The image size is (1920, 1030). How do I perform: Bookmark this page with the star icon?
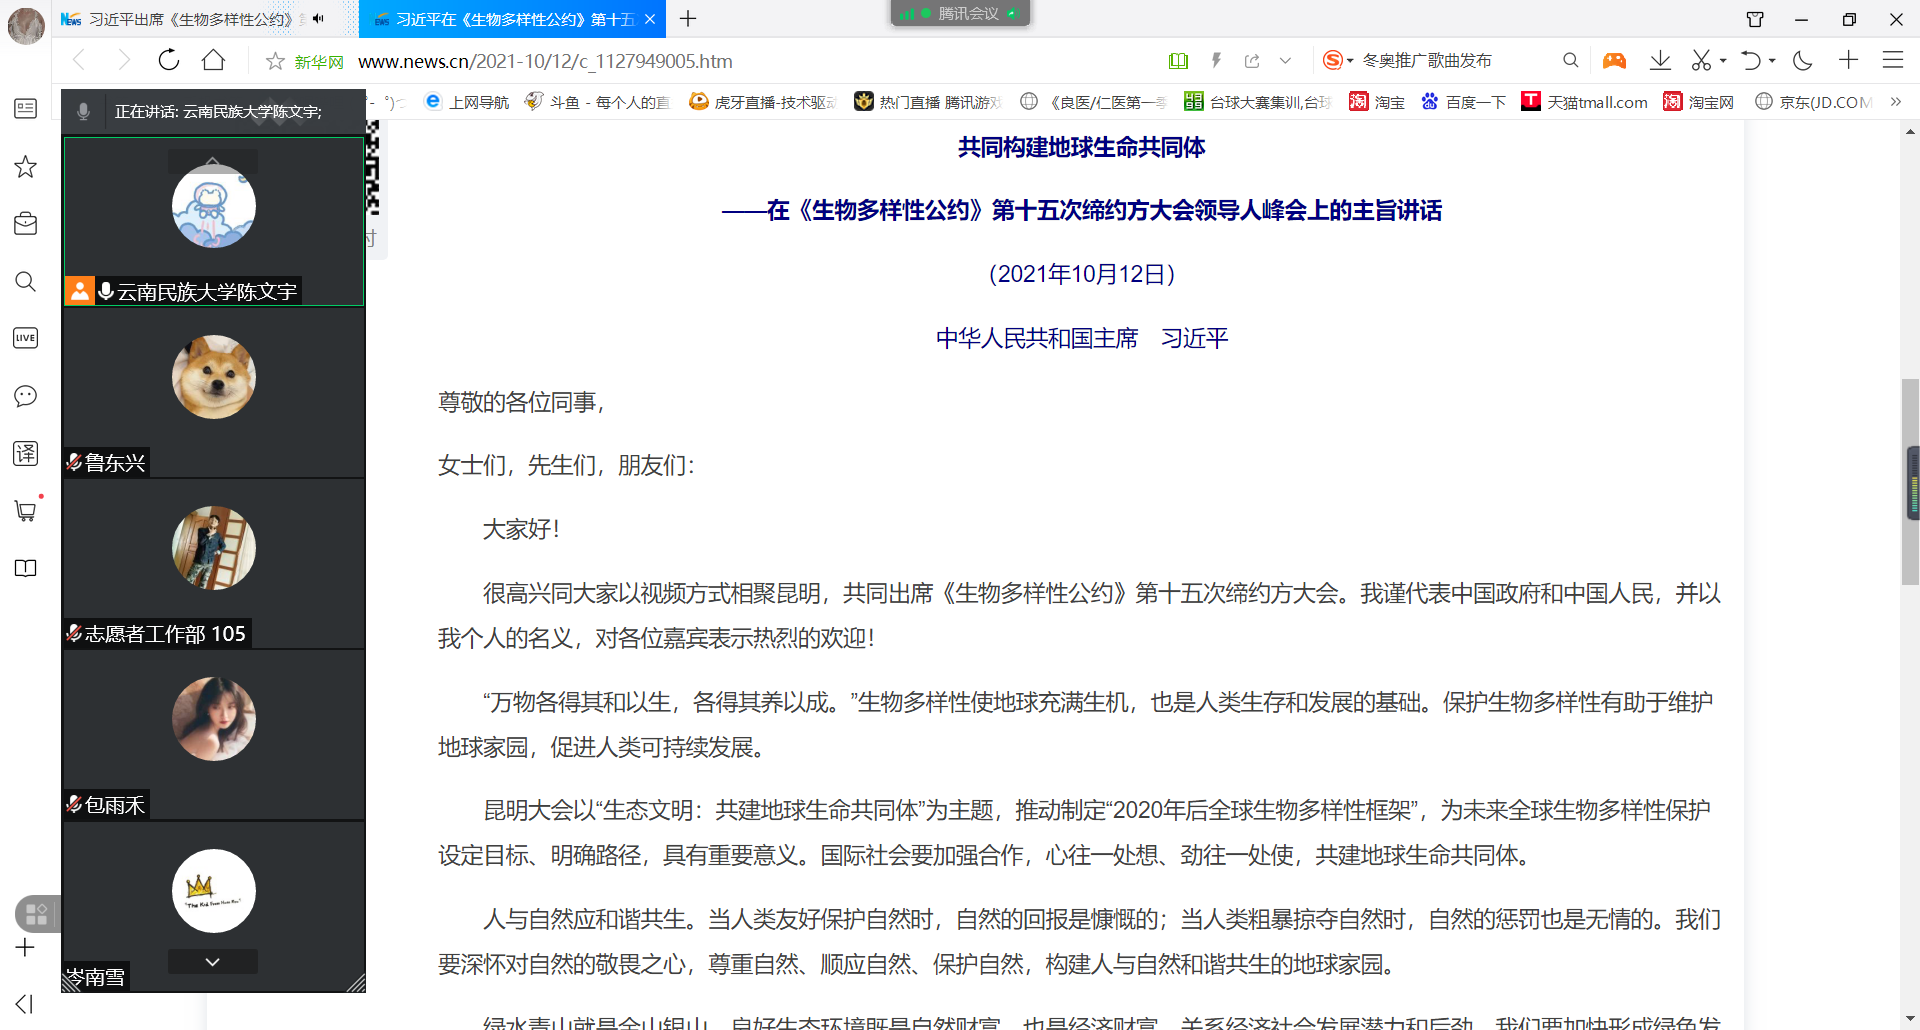275,61
